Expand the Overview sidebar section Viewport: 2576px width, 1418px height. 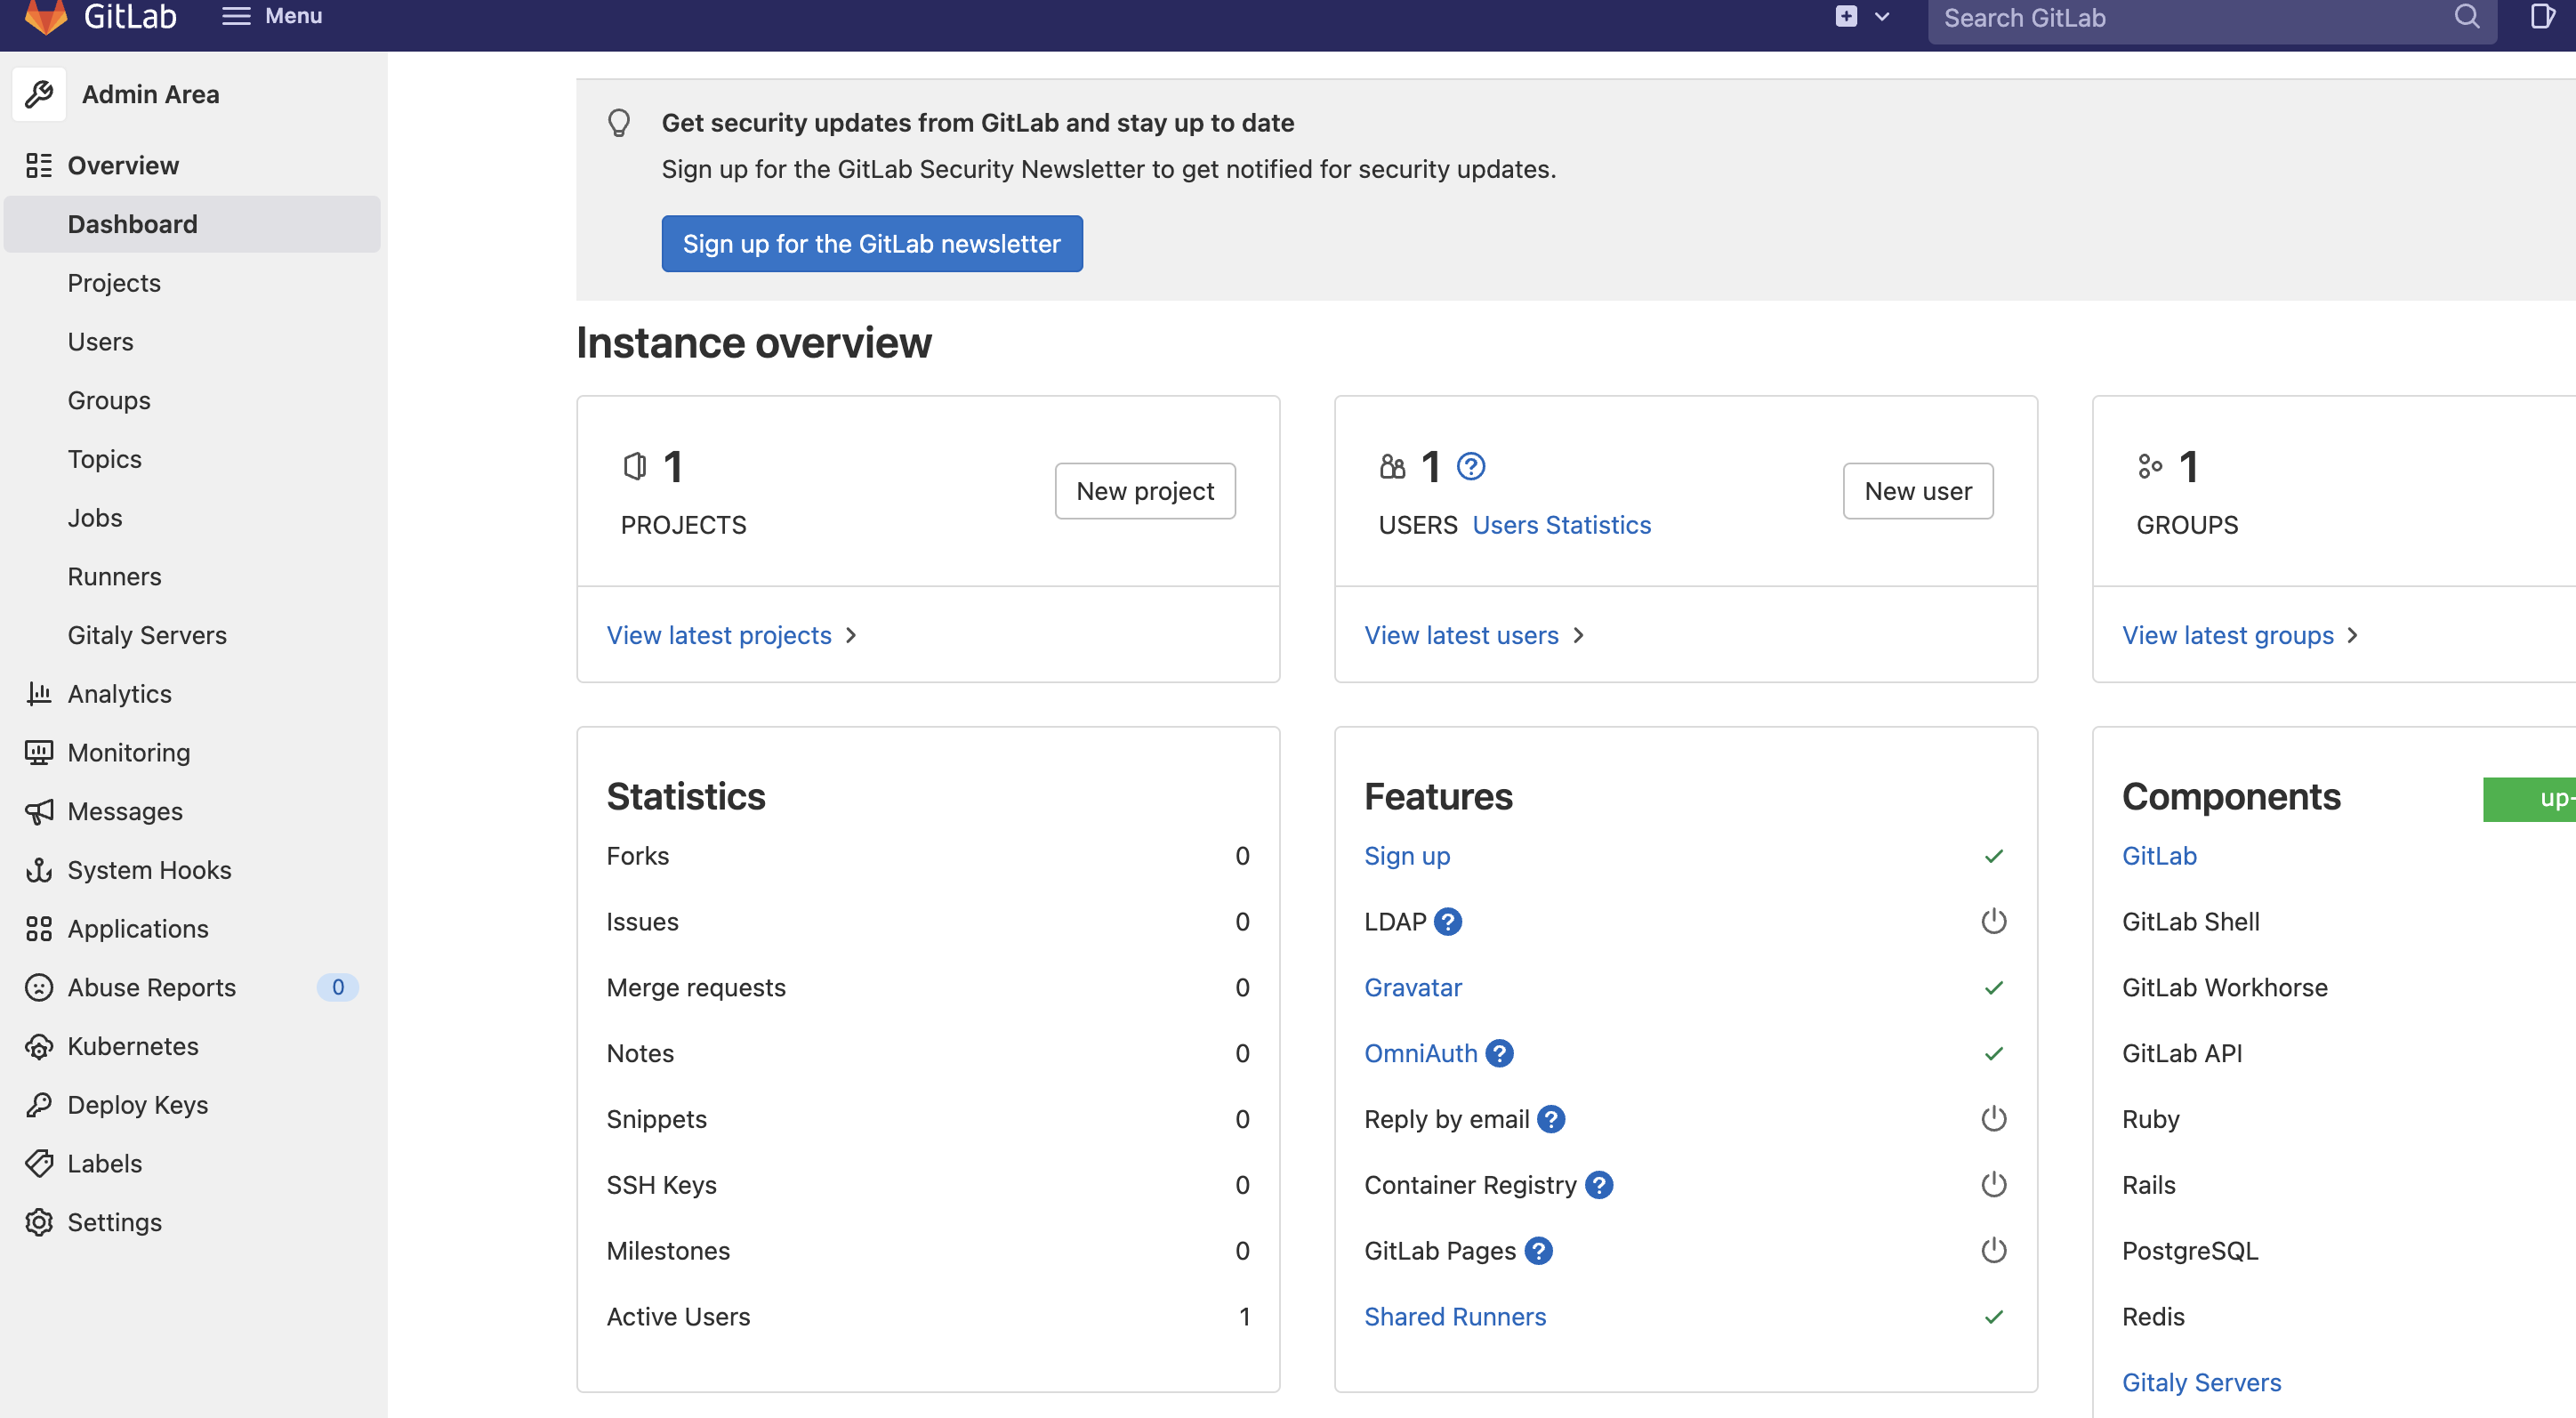123,165
